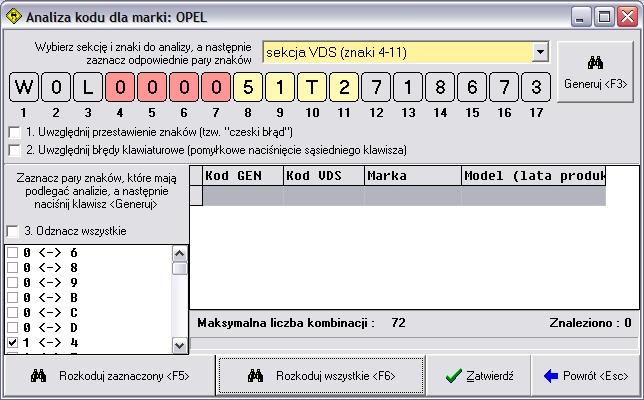
Task: Click red character box at position 6
Action: 184,87
